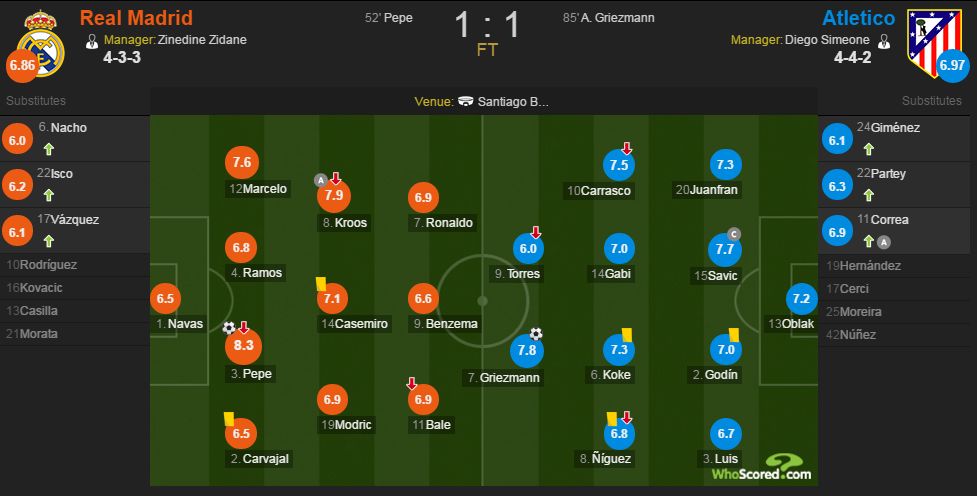Click the Real Madrid club crest
This screenshot has height=496, width=977.
click(41, 44)
